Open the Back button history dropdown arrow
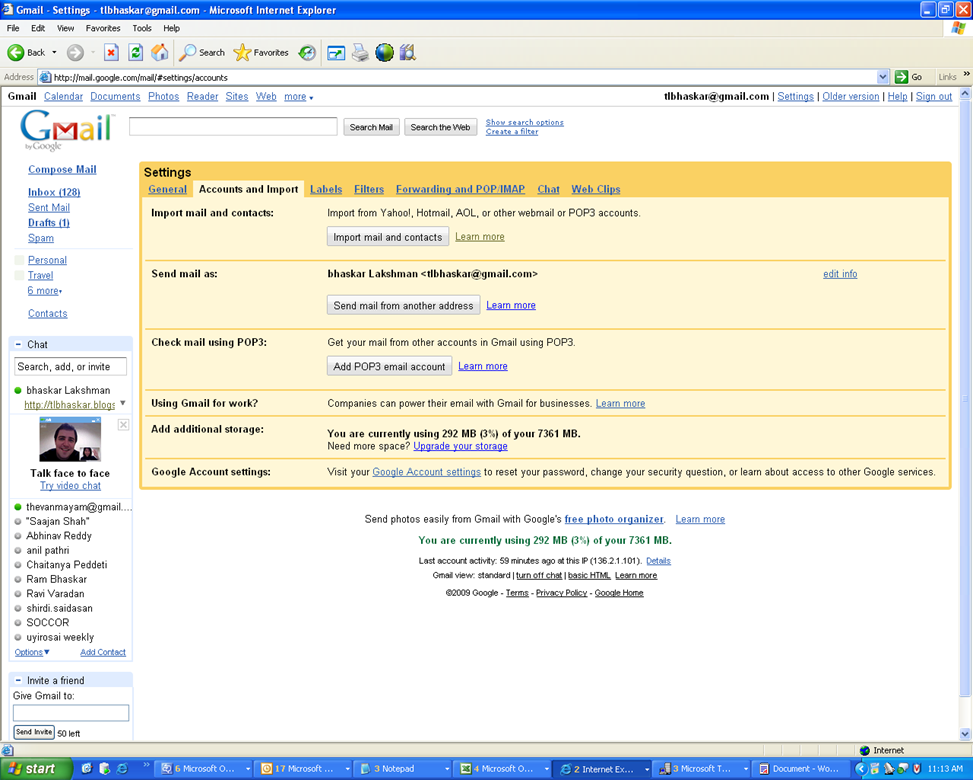This screenshot has width=973, height=780. pyautogui.click(x=55, y=53)
